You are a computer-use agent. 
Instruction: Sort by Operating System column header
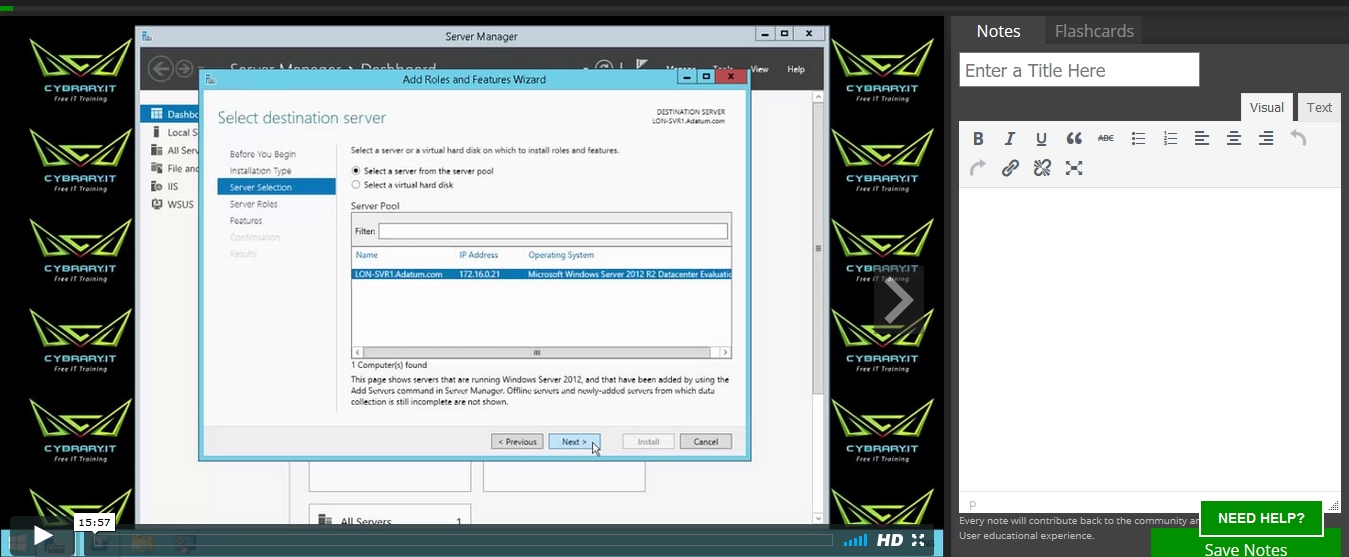click(561, 255)
